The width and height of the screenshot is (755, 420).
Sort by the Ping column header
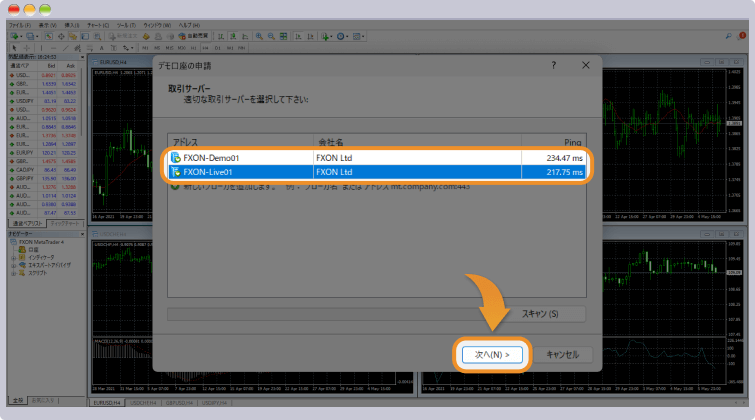tap(554, 142)
